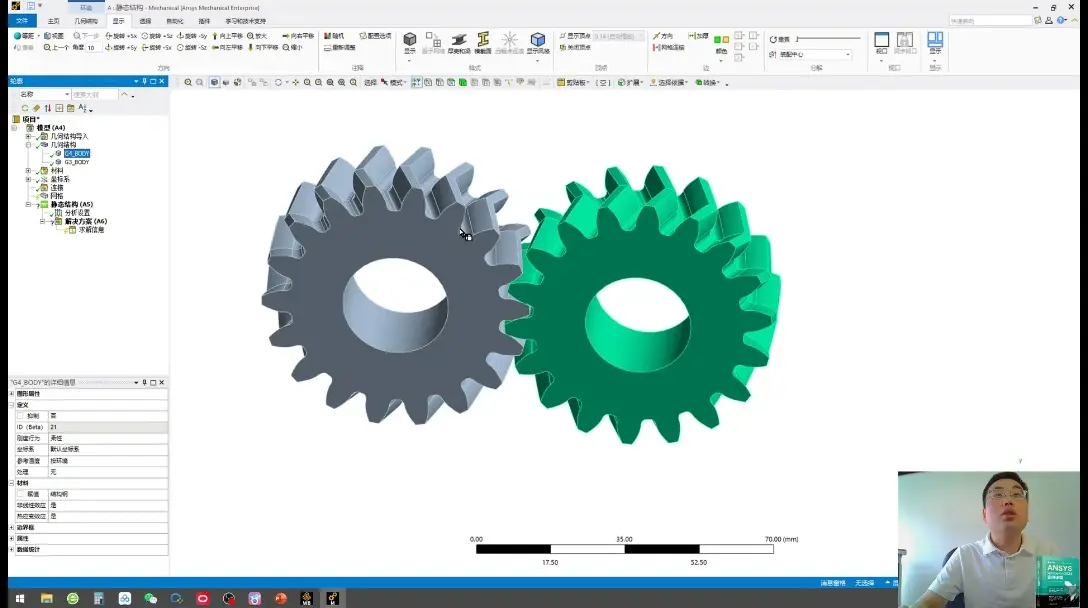This screenshot has height=608, width=1088.
Task: Expand the Materials (材料) tree node
Action: click(x=28, y=170)
